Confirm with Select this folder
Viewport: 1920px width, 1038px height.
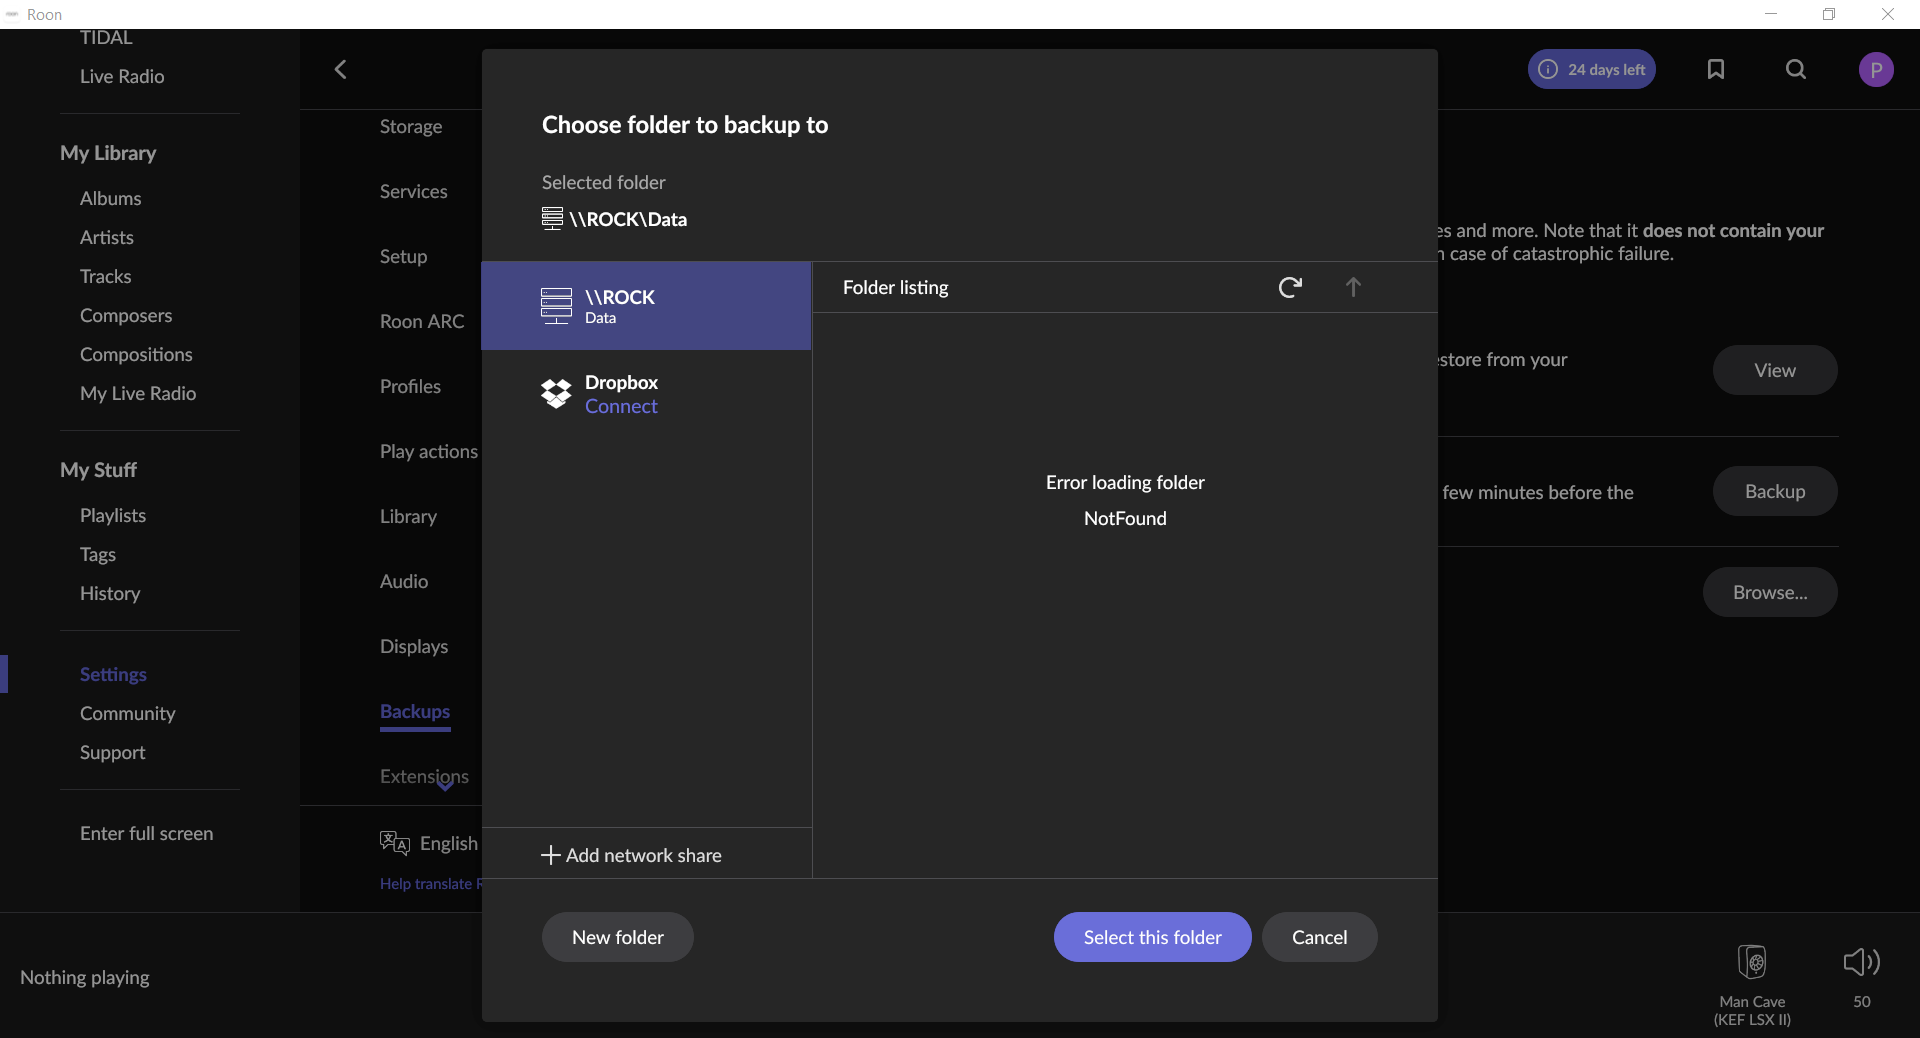coord(1152,937)
